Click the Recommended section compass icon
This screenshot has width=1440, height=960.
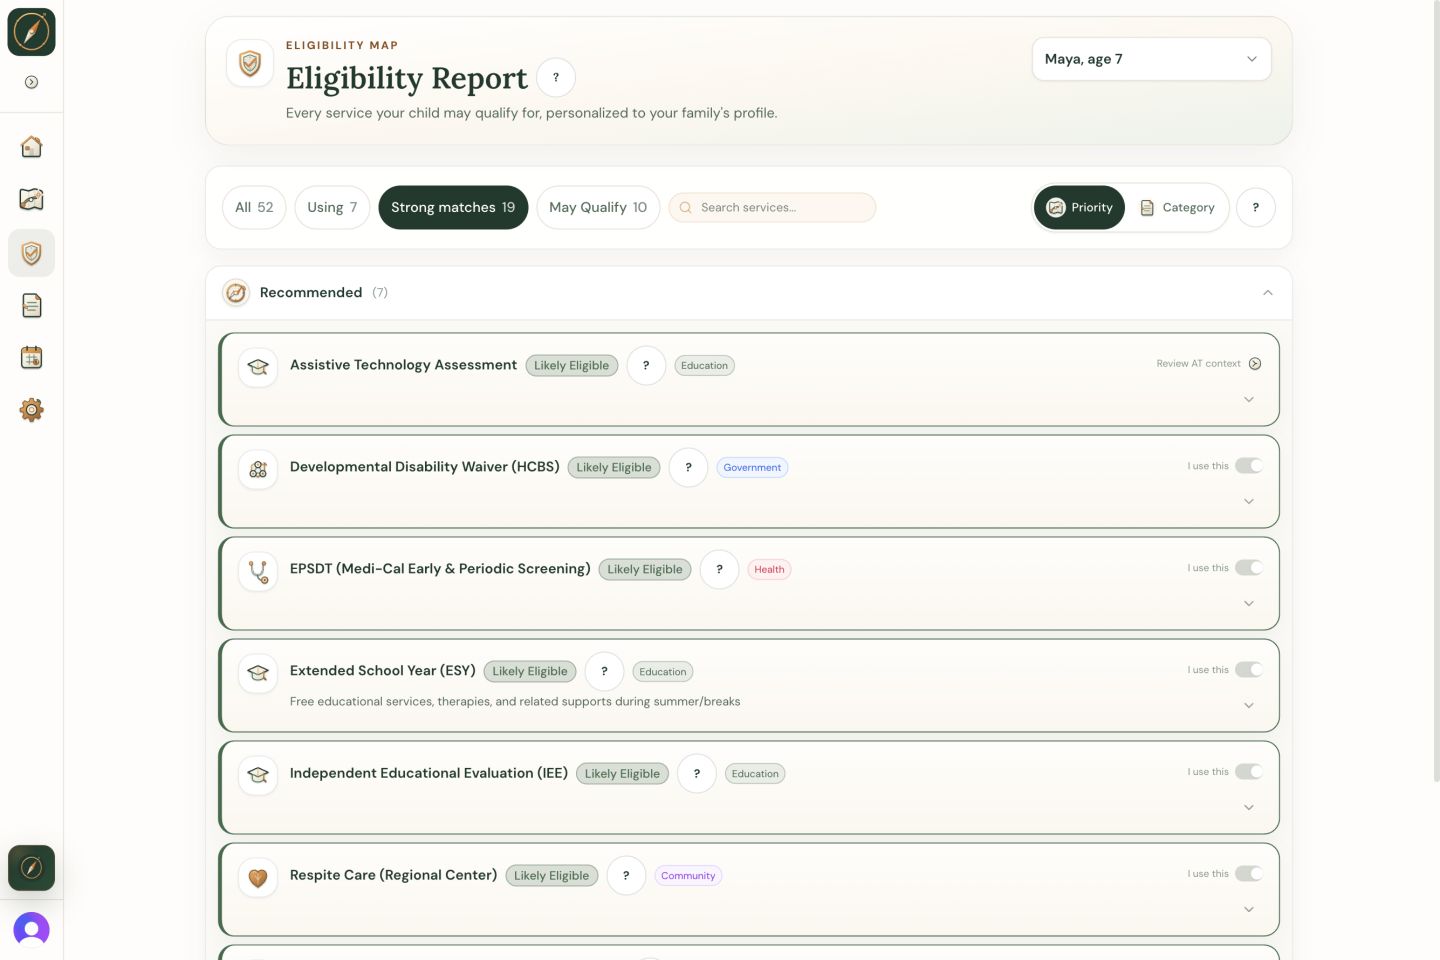(x=236, y=293)
